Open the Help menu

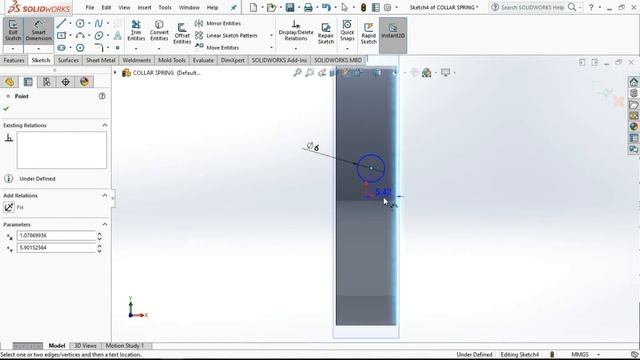click(x=212, y=7)
